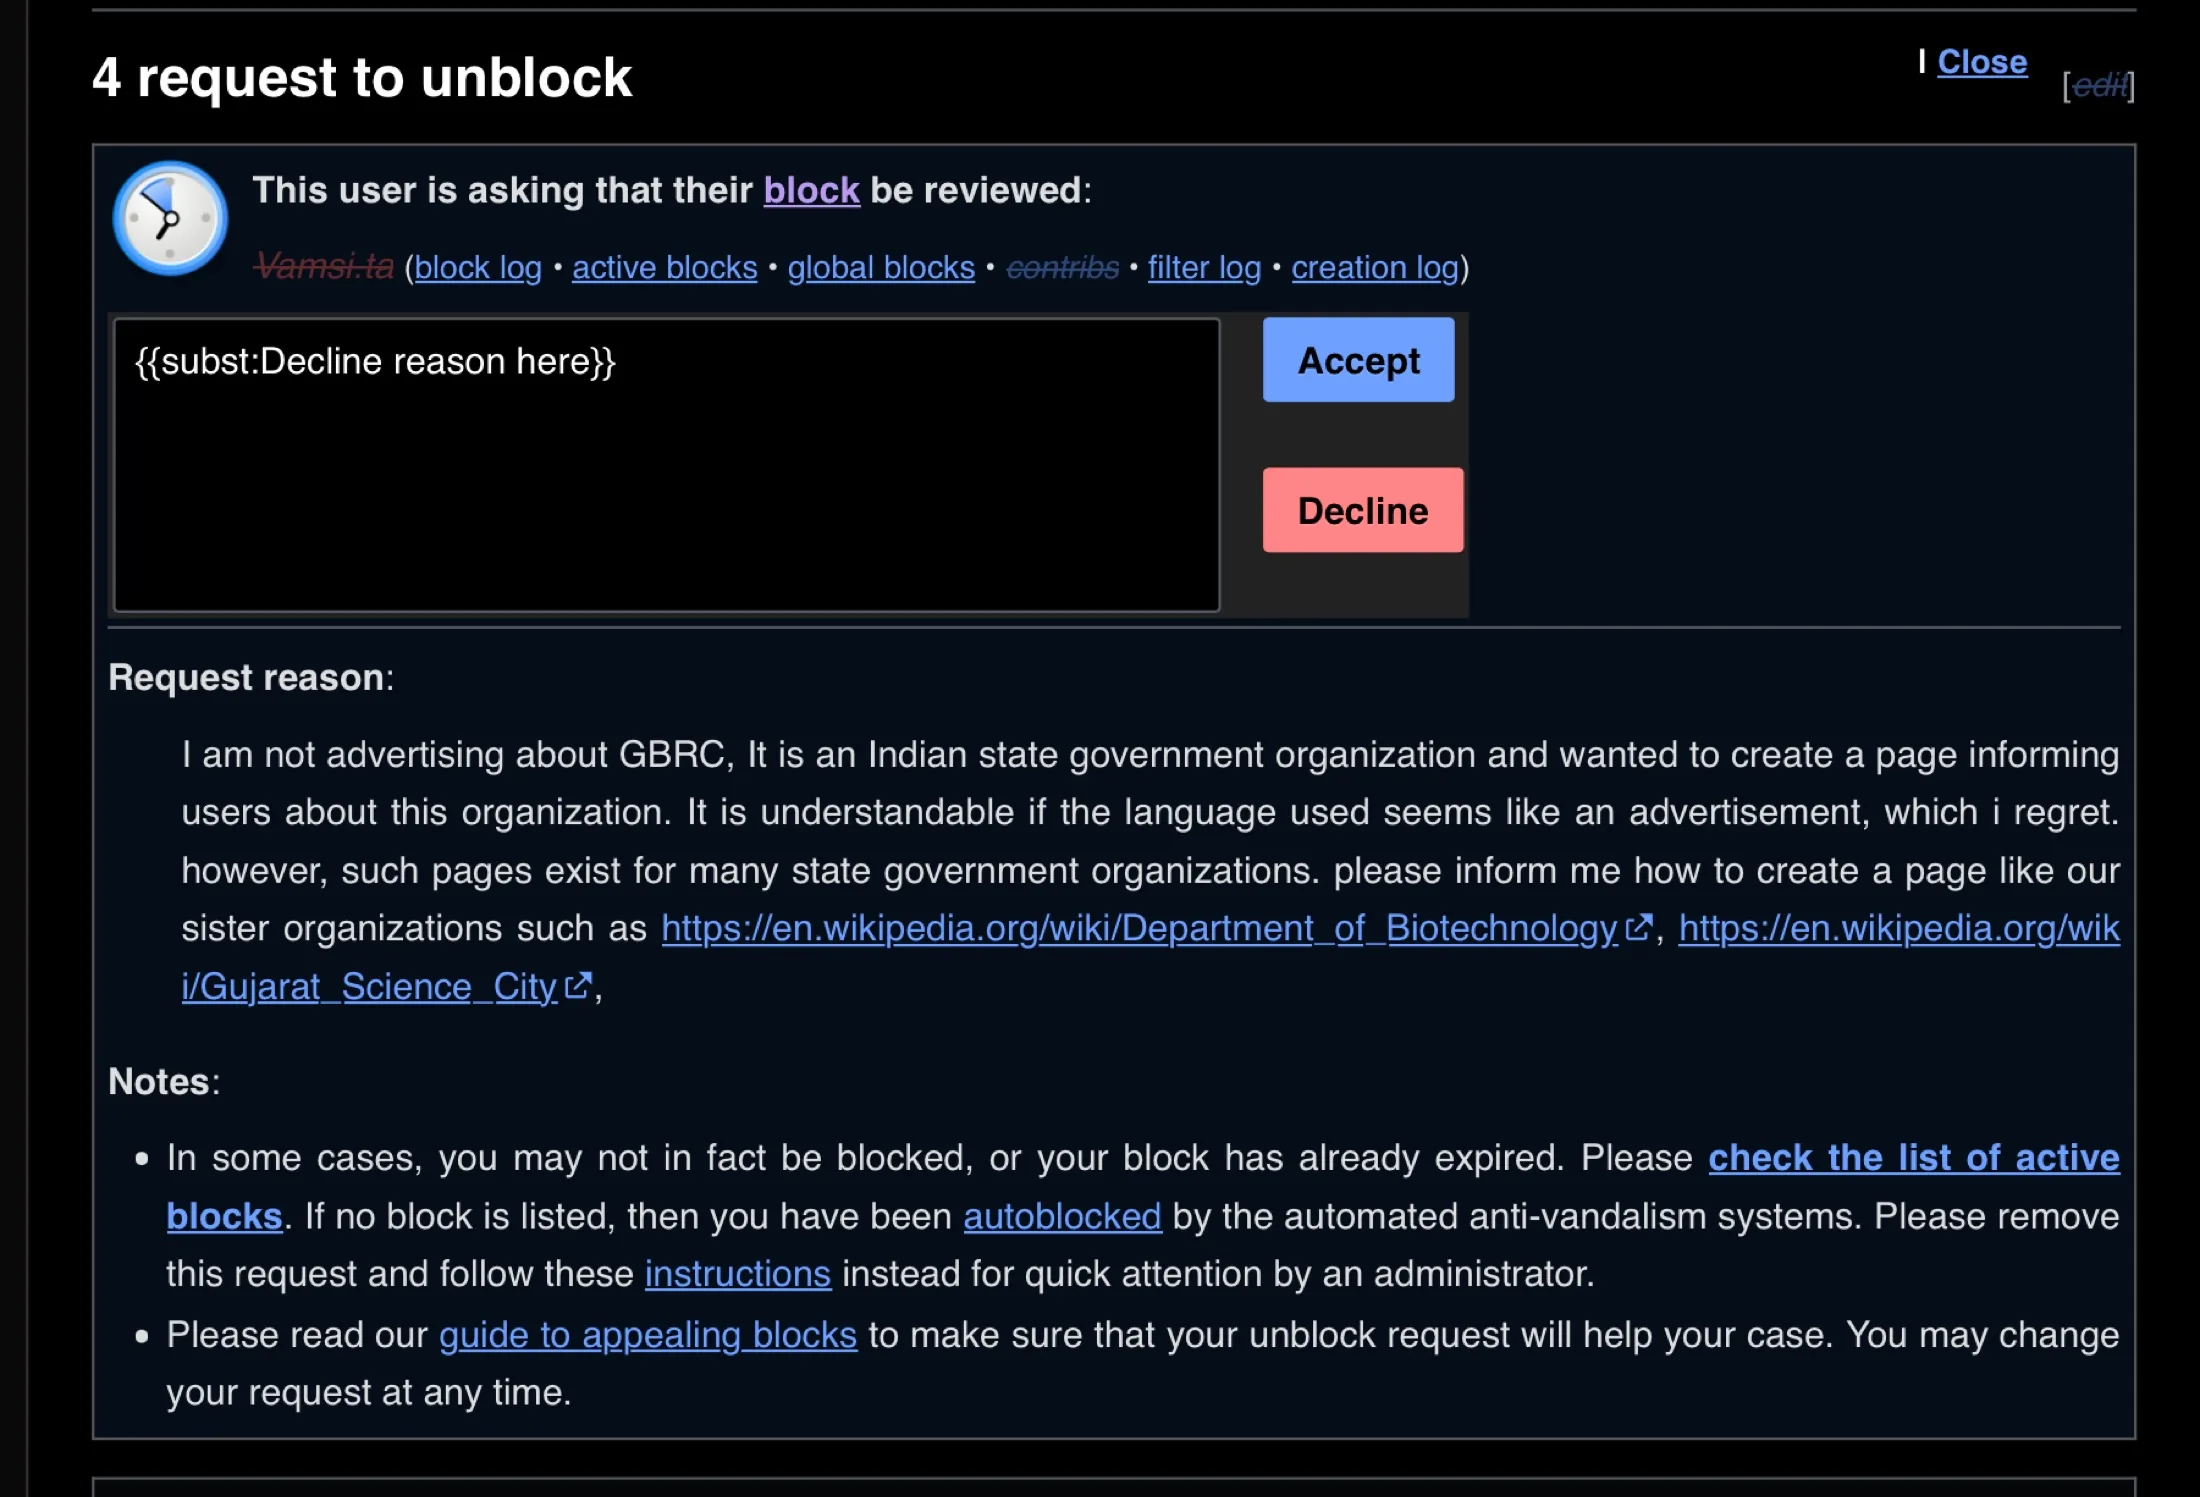2200x1497 pixels.
Task: Click the red Decline button
Action: click(x=1362, y=510)
